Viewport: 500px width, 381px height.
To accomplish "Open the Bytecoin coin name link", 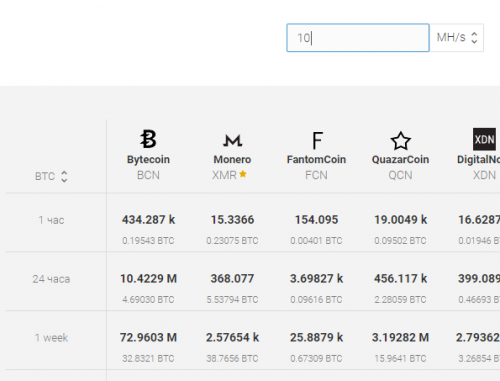I will point(148,160).
